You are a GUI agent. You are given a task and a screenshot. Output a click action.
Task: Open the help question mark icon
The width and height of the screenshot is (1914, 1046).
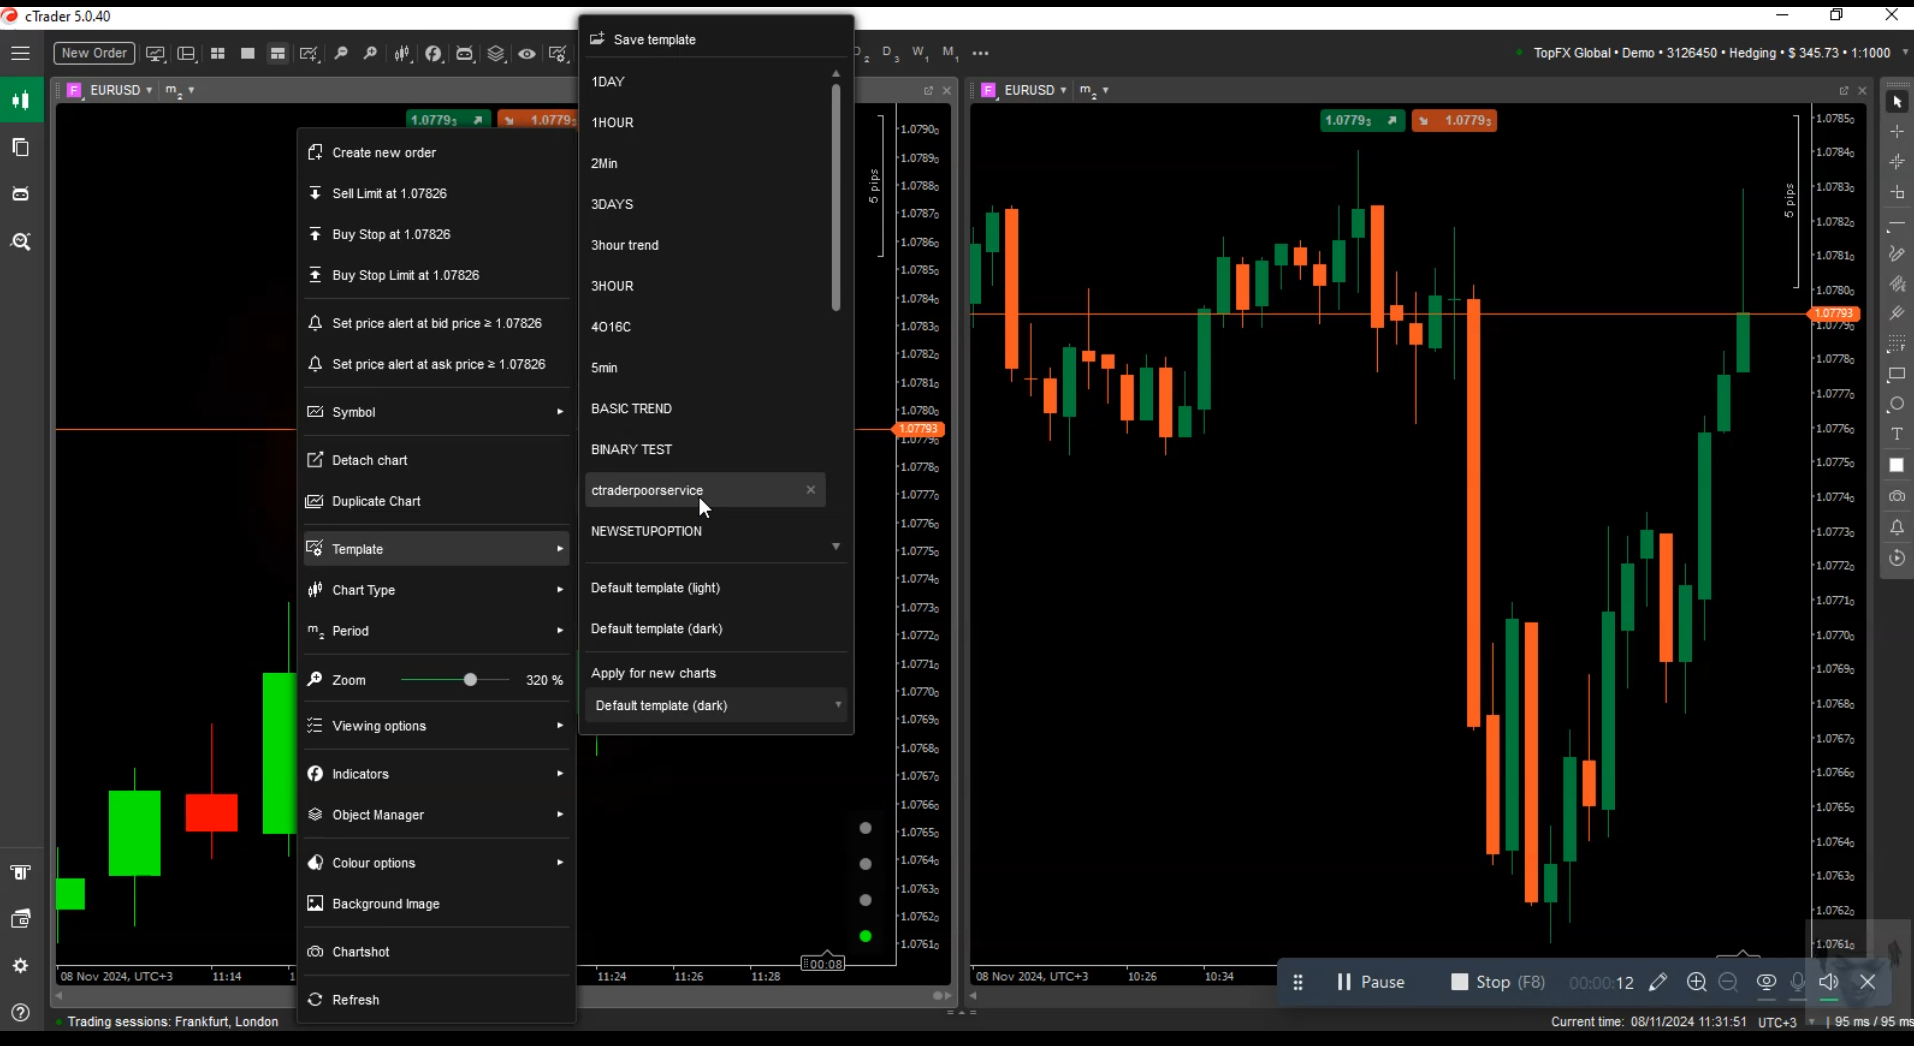pos(20,1013)
